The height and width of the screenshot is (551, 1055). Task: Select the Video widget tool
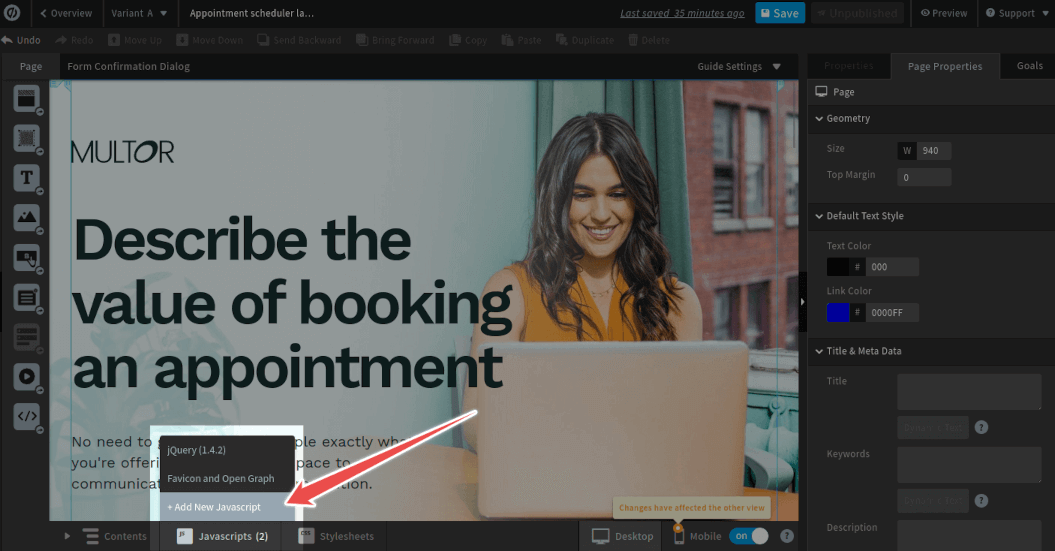coord(26,376)
